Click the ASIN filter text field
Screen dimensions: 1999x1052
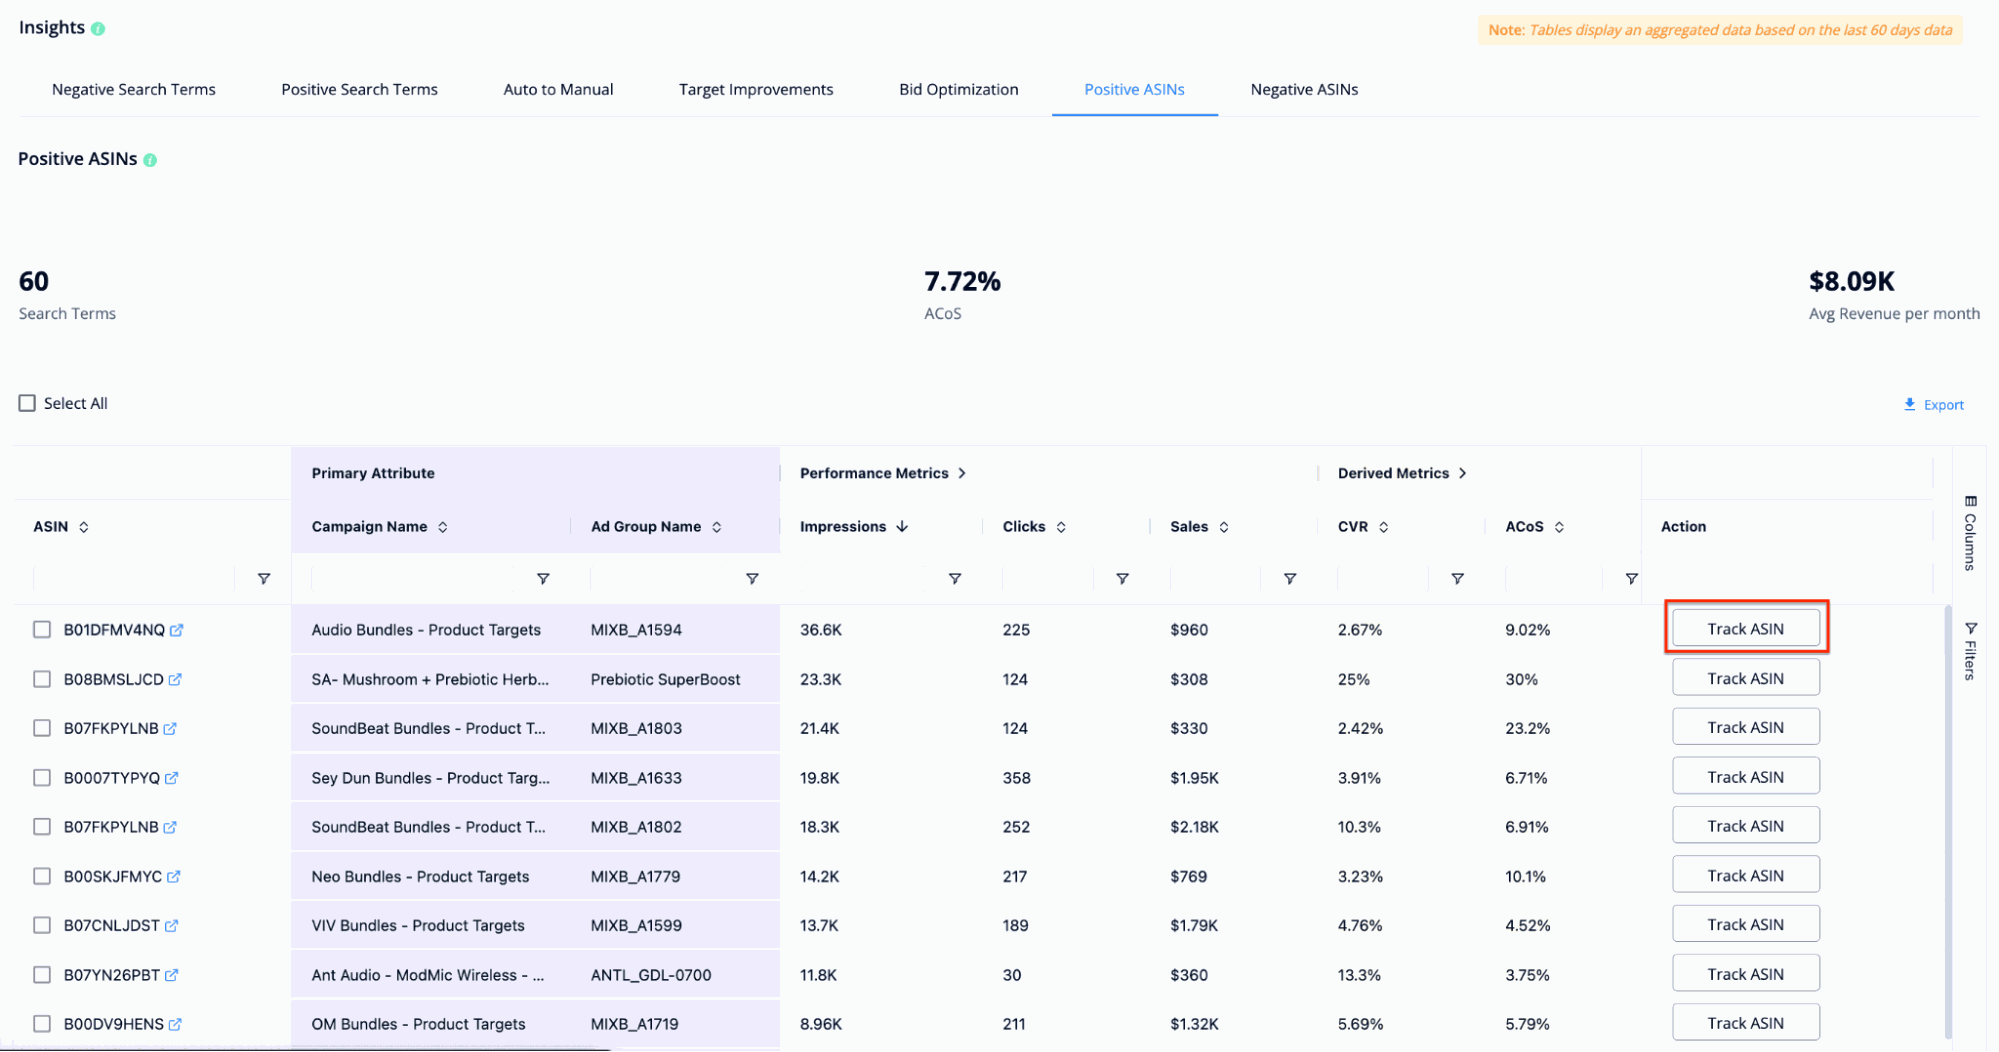coord(133,579)
